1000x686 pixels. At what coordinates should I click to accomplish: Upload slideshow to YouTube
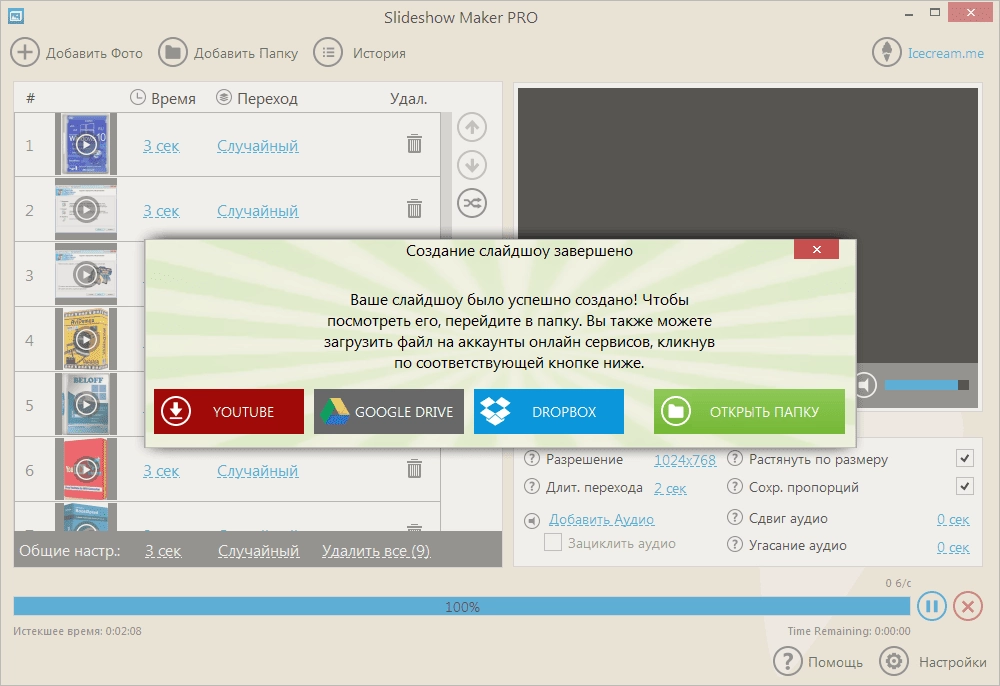click(229, 412)
